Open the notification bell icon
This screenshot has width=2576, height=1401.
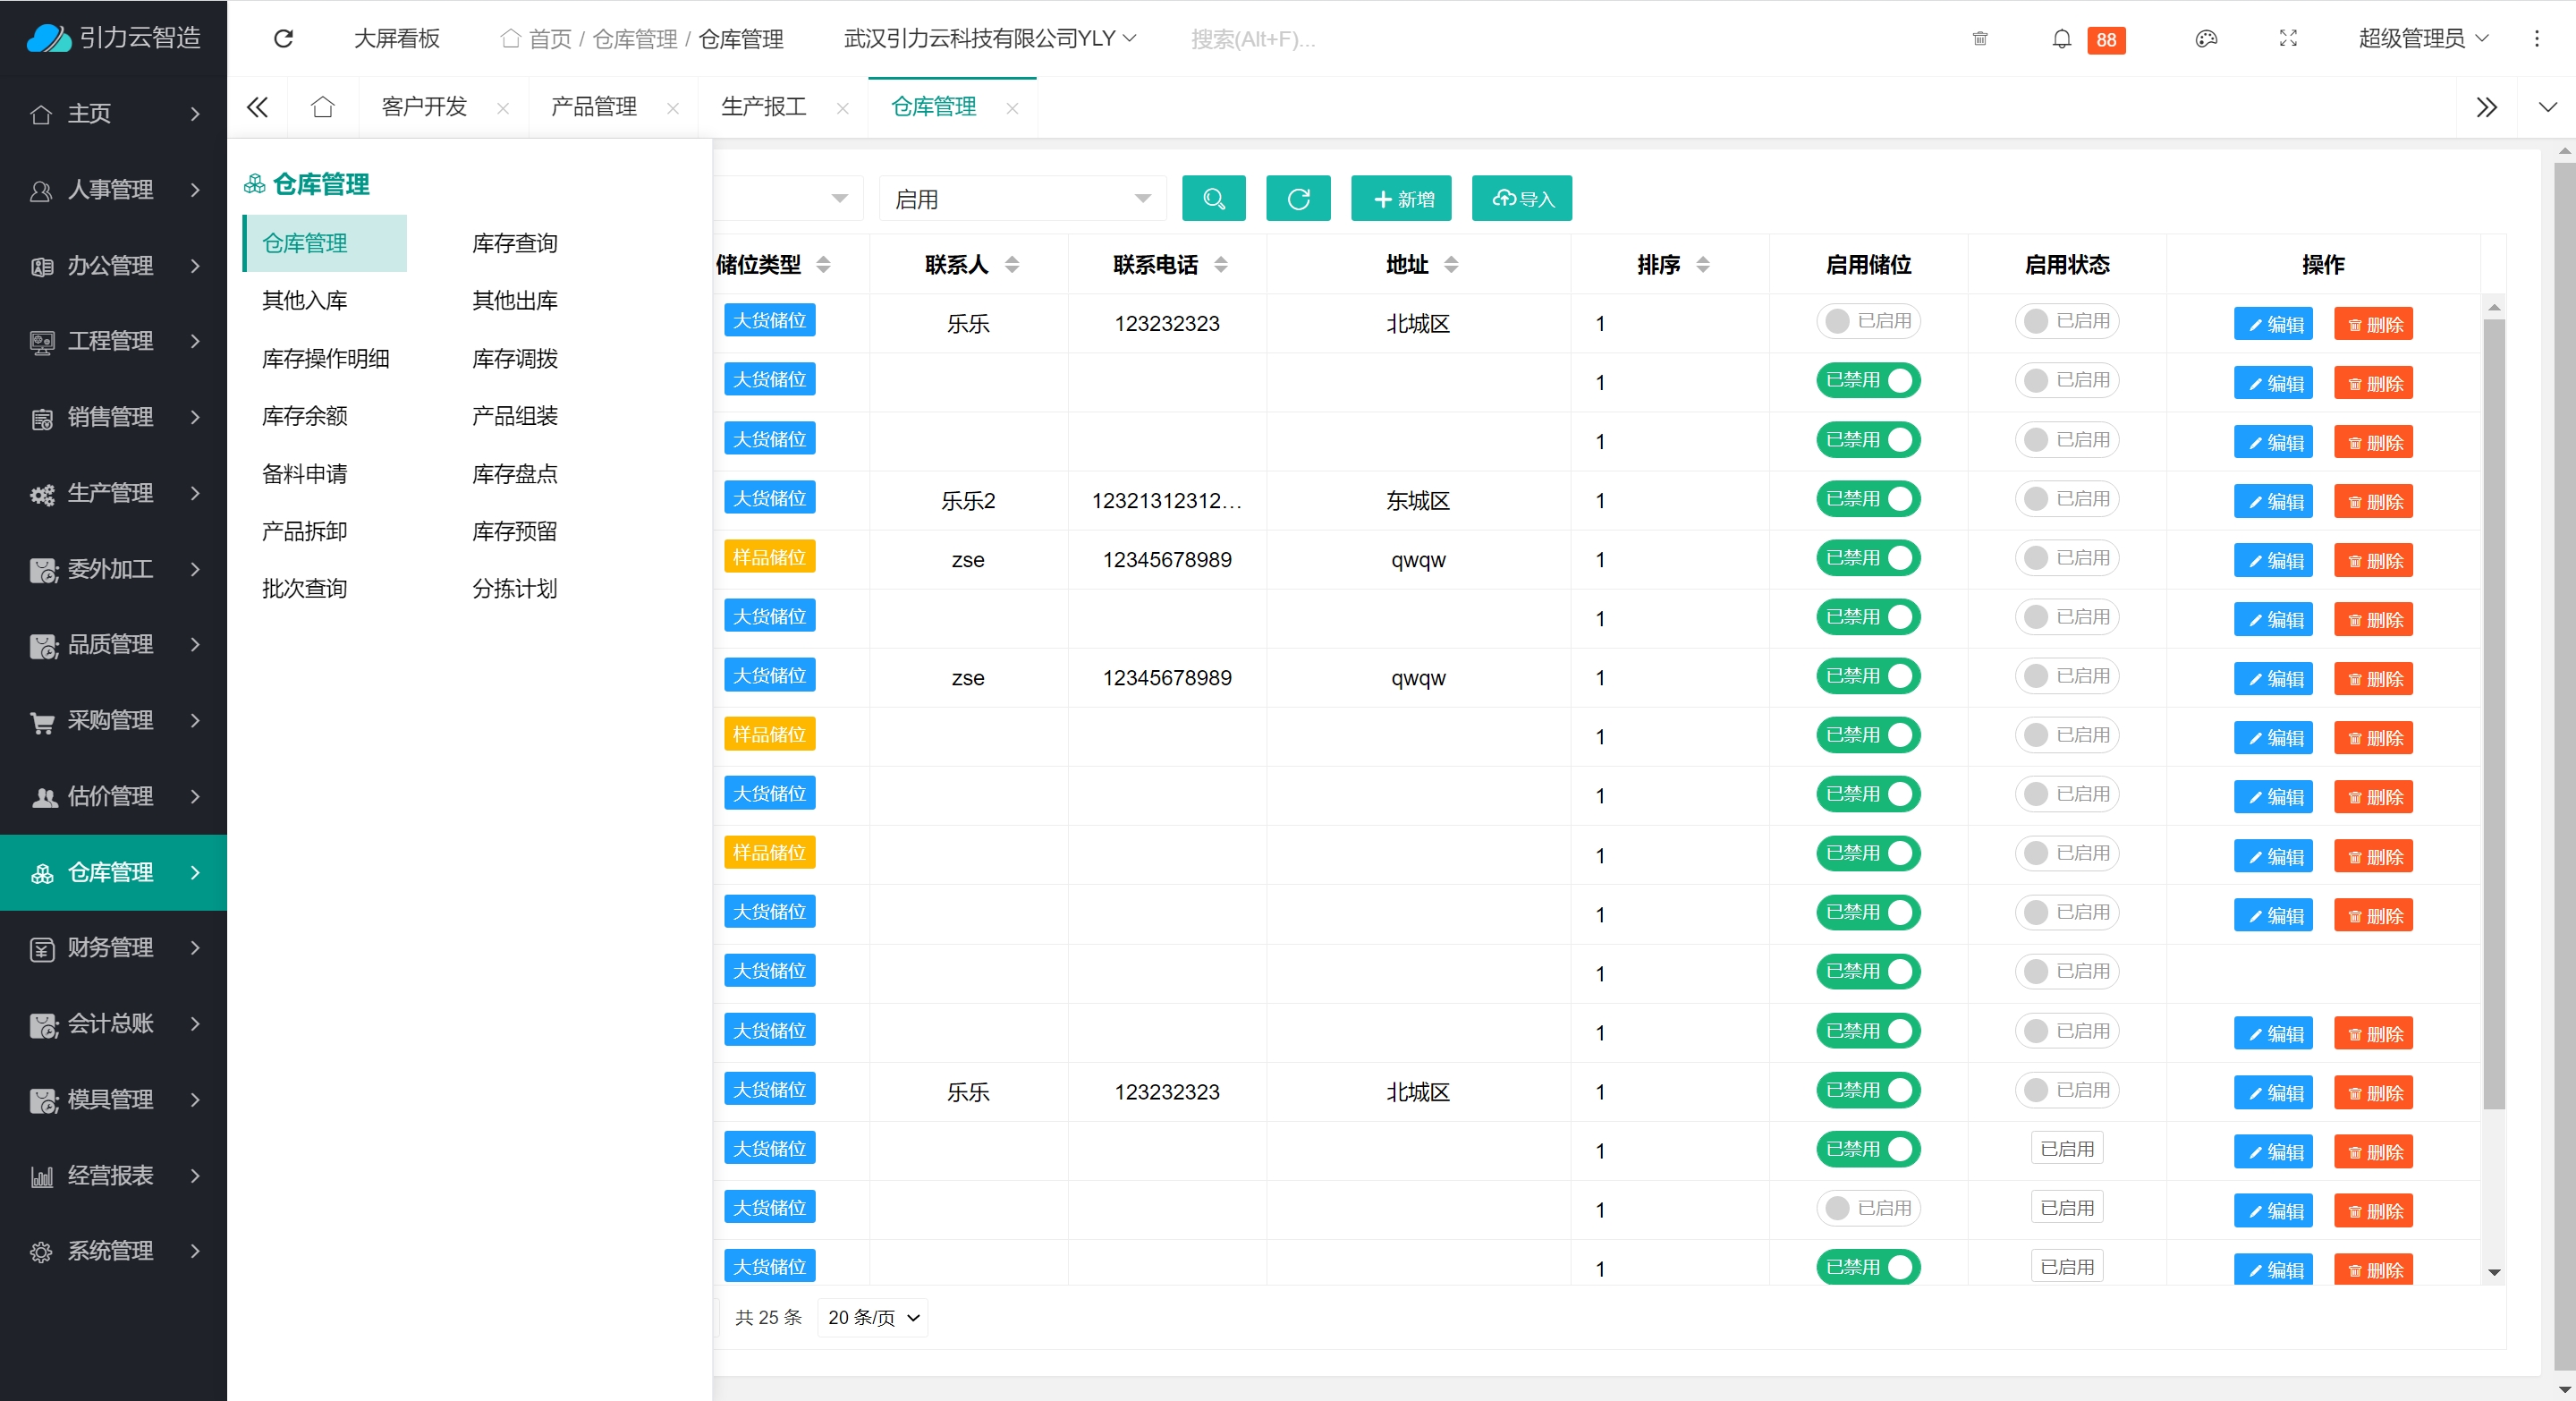[x=2061, y=39]
